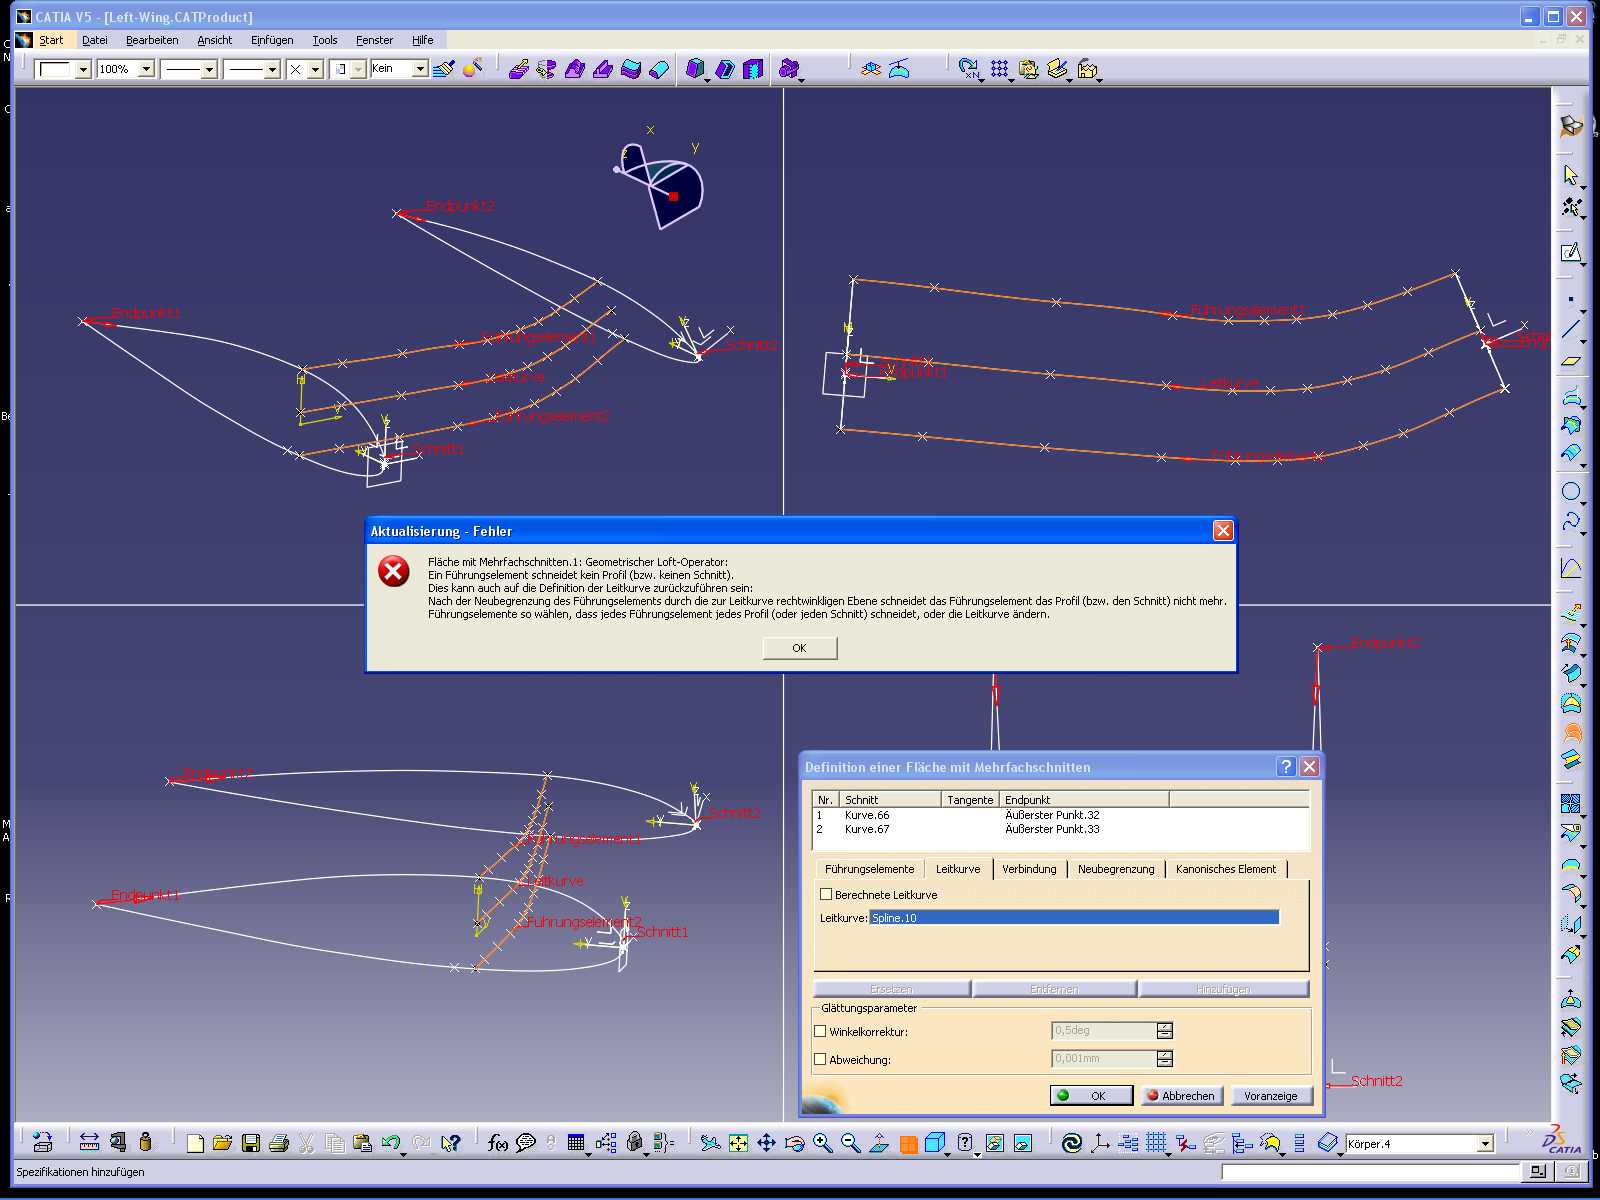
Task: Click the Leitkurve Spline.10 input field
Action: tap(1074, 917)
